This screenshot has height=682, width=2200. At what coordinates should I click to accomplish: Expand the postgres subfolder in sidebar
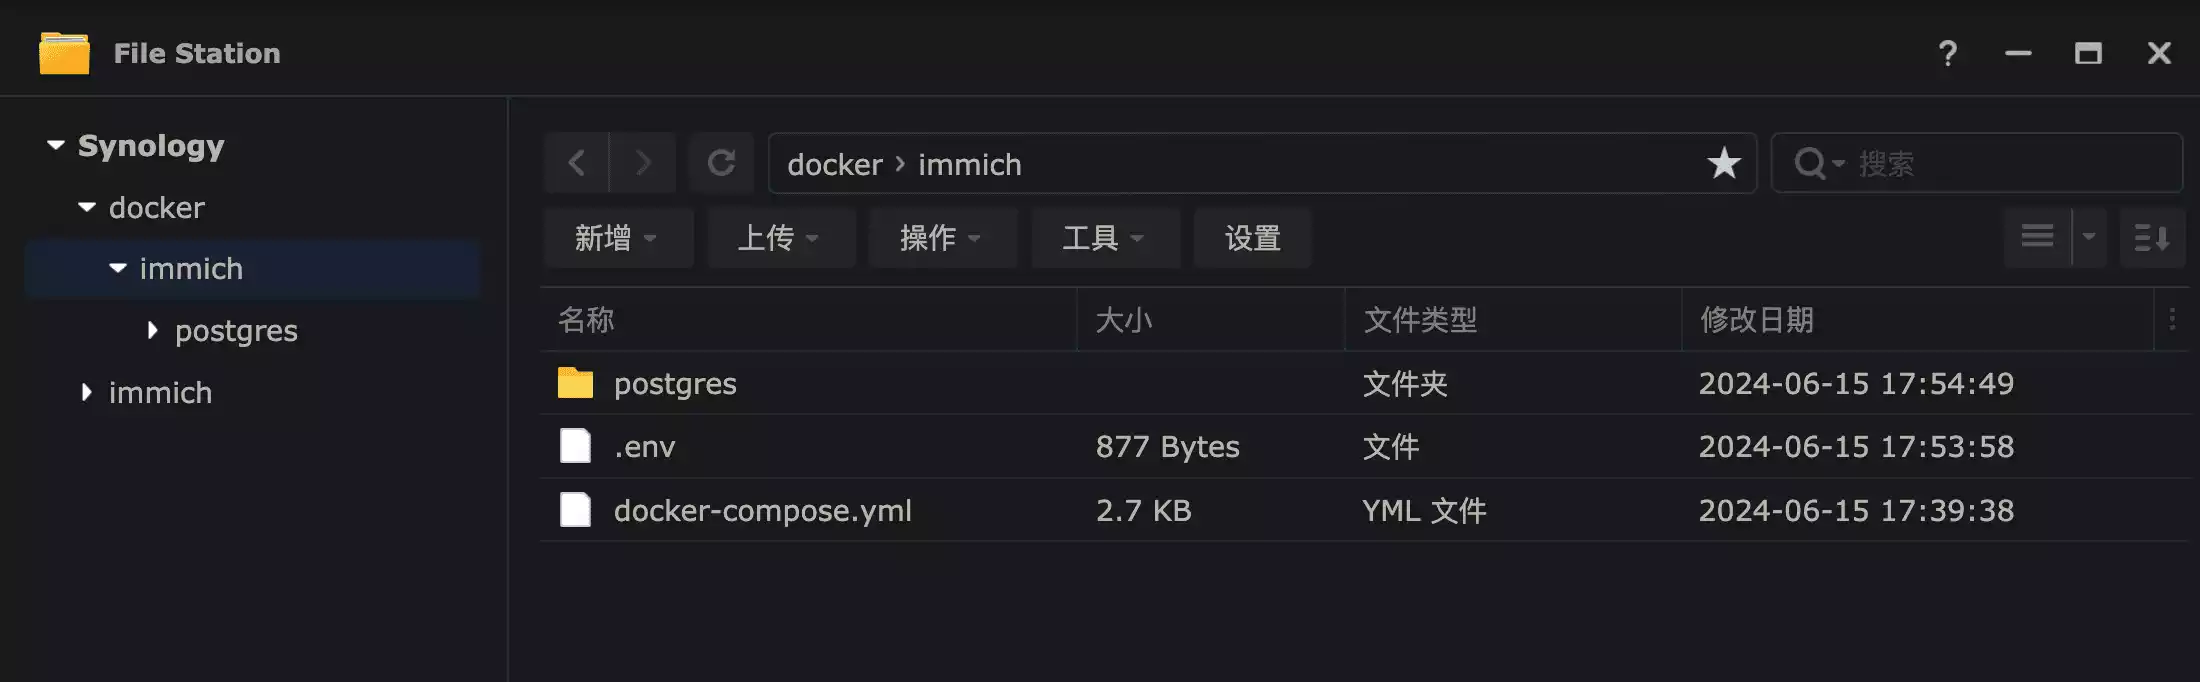coord(152,330)
